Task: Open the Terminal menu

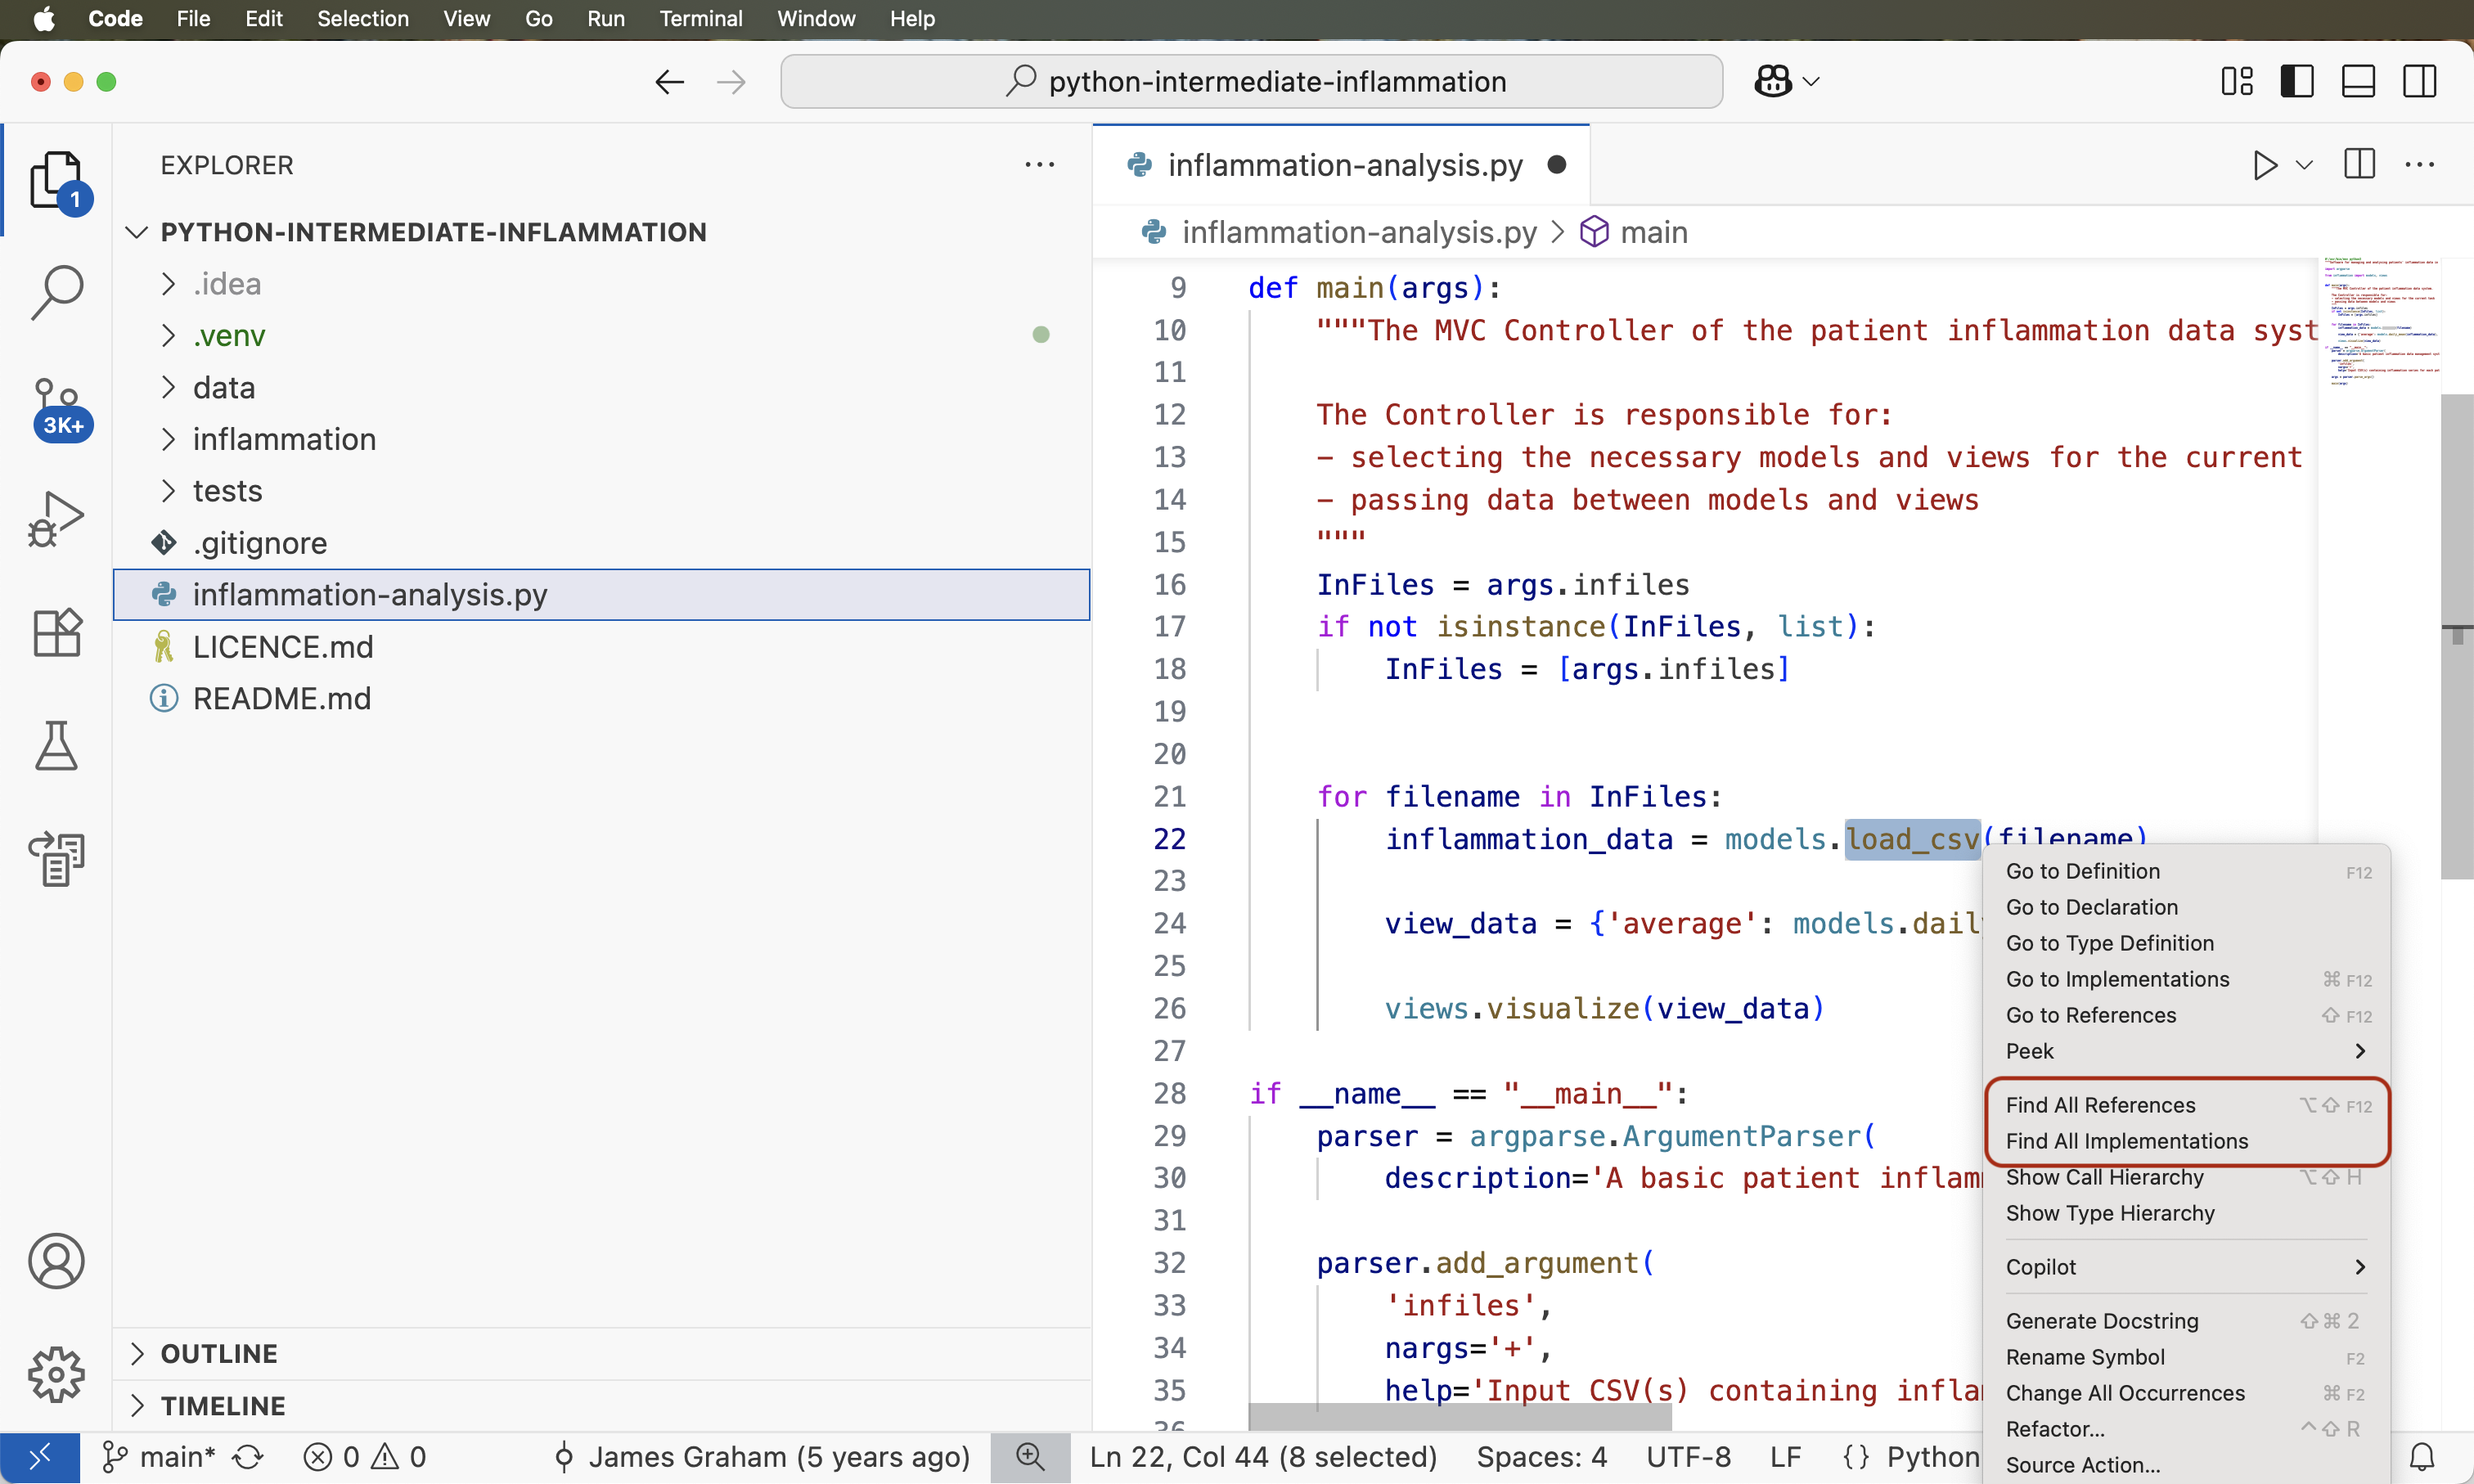Action: (x=701, y=18)
